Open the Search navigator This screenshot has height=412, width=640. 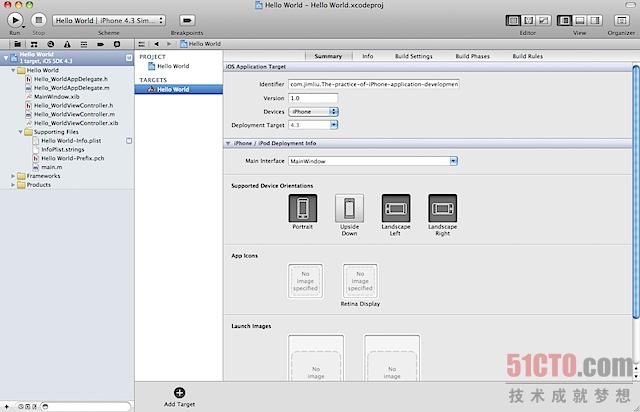[51, 44]
